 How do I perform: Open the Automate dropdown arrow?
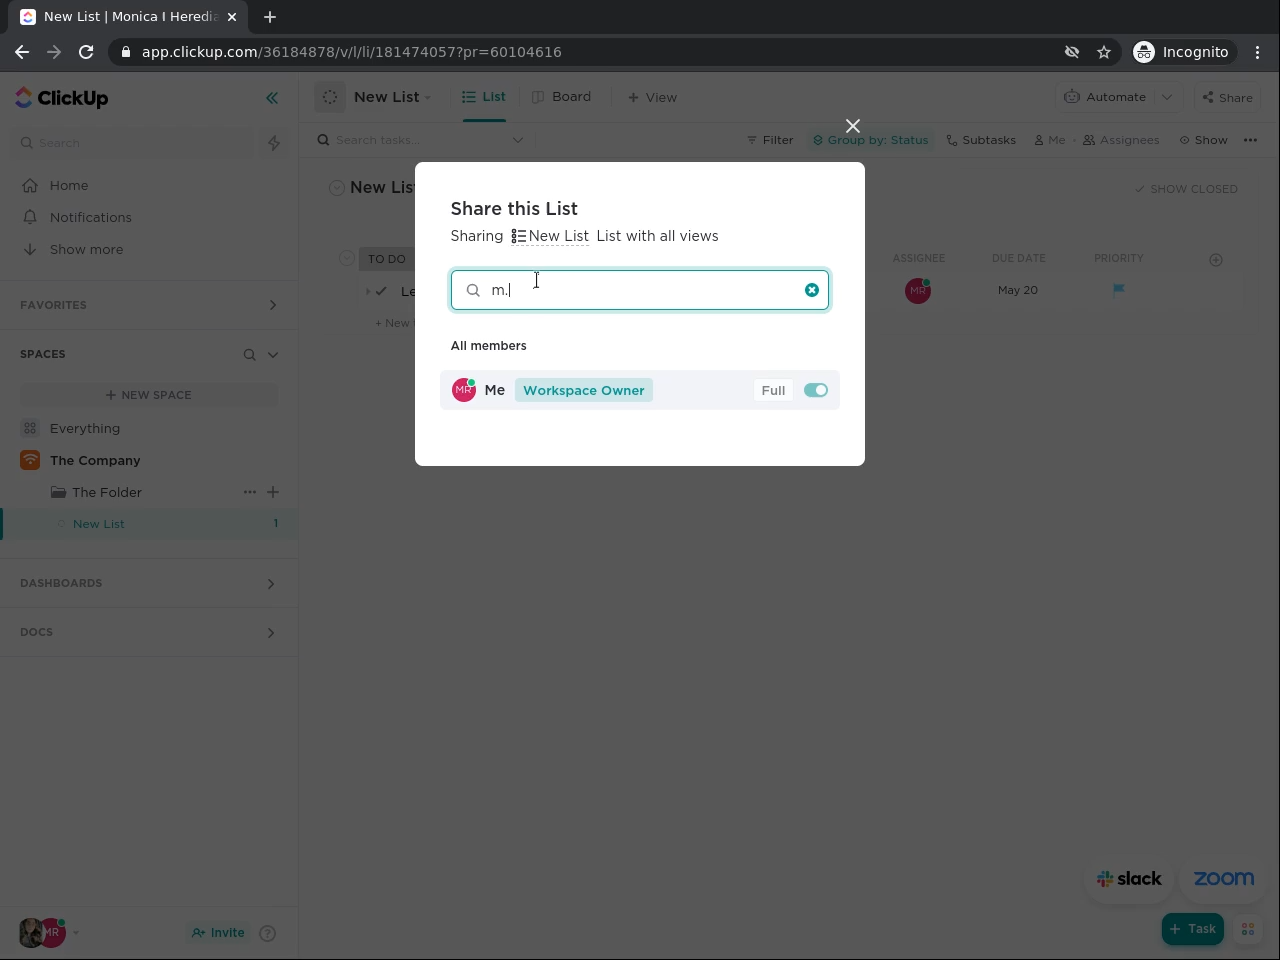point(1166,97)
